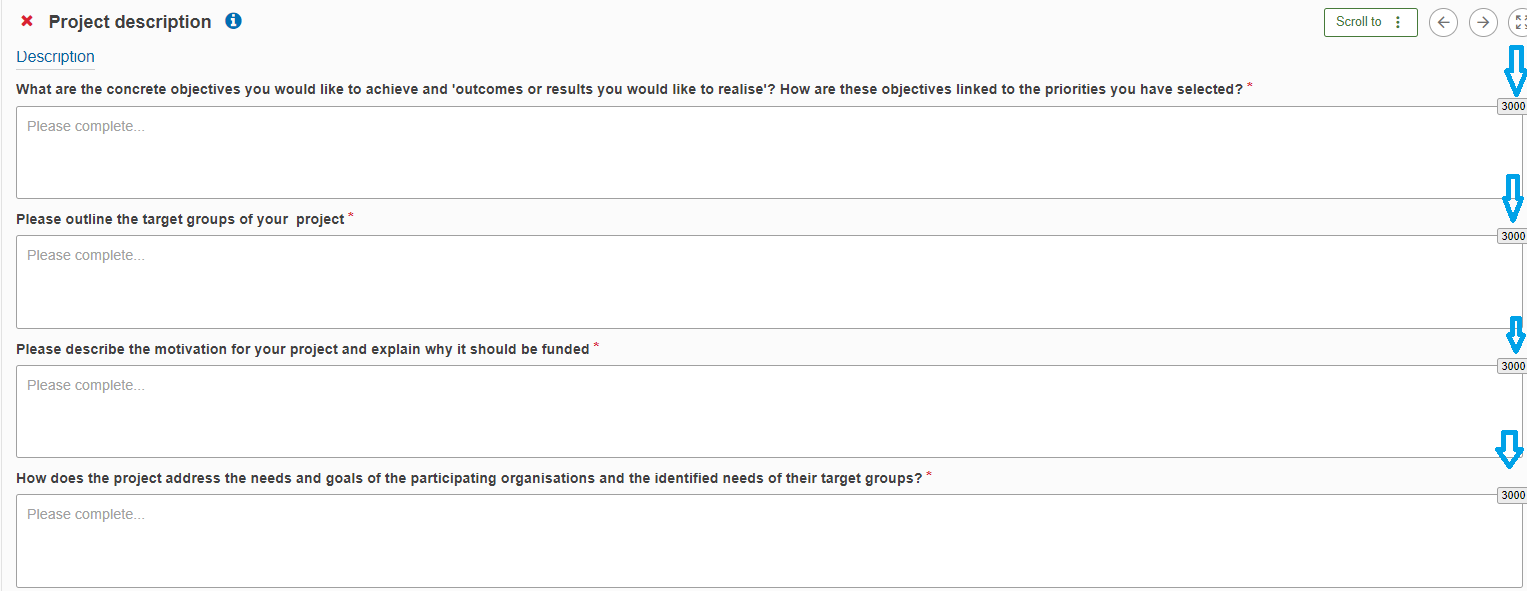Click blue arrow above needs and goals counter
Screen dimensions: 1527x591
(x=1509, y=450)
